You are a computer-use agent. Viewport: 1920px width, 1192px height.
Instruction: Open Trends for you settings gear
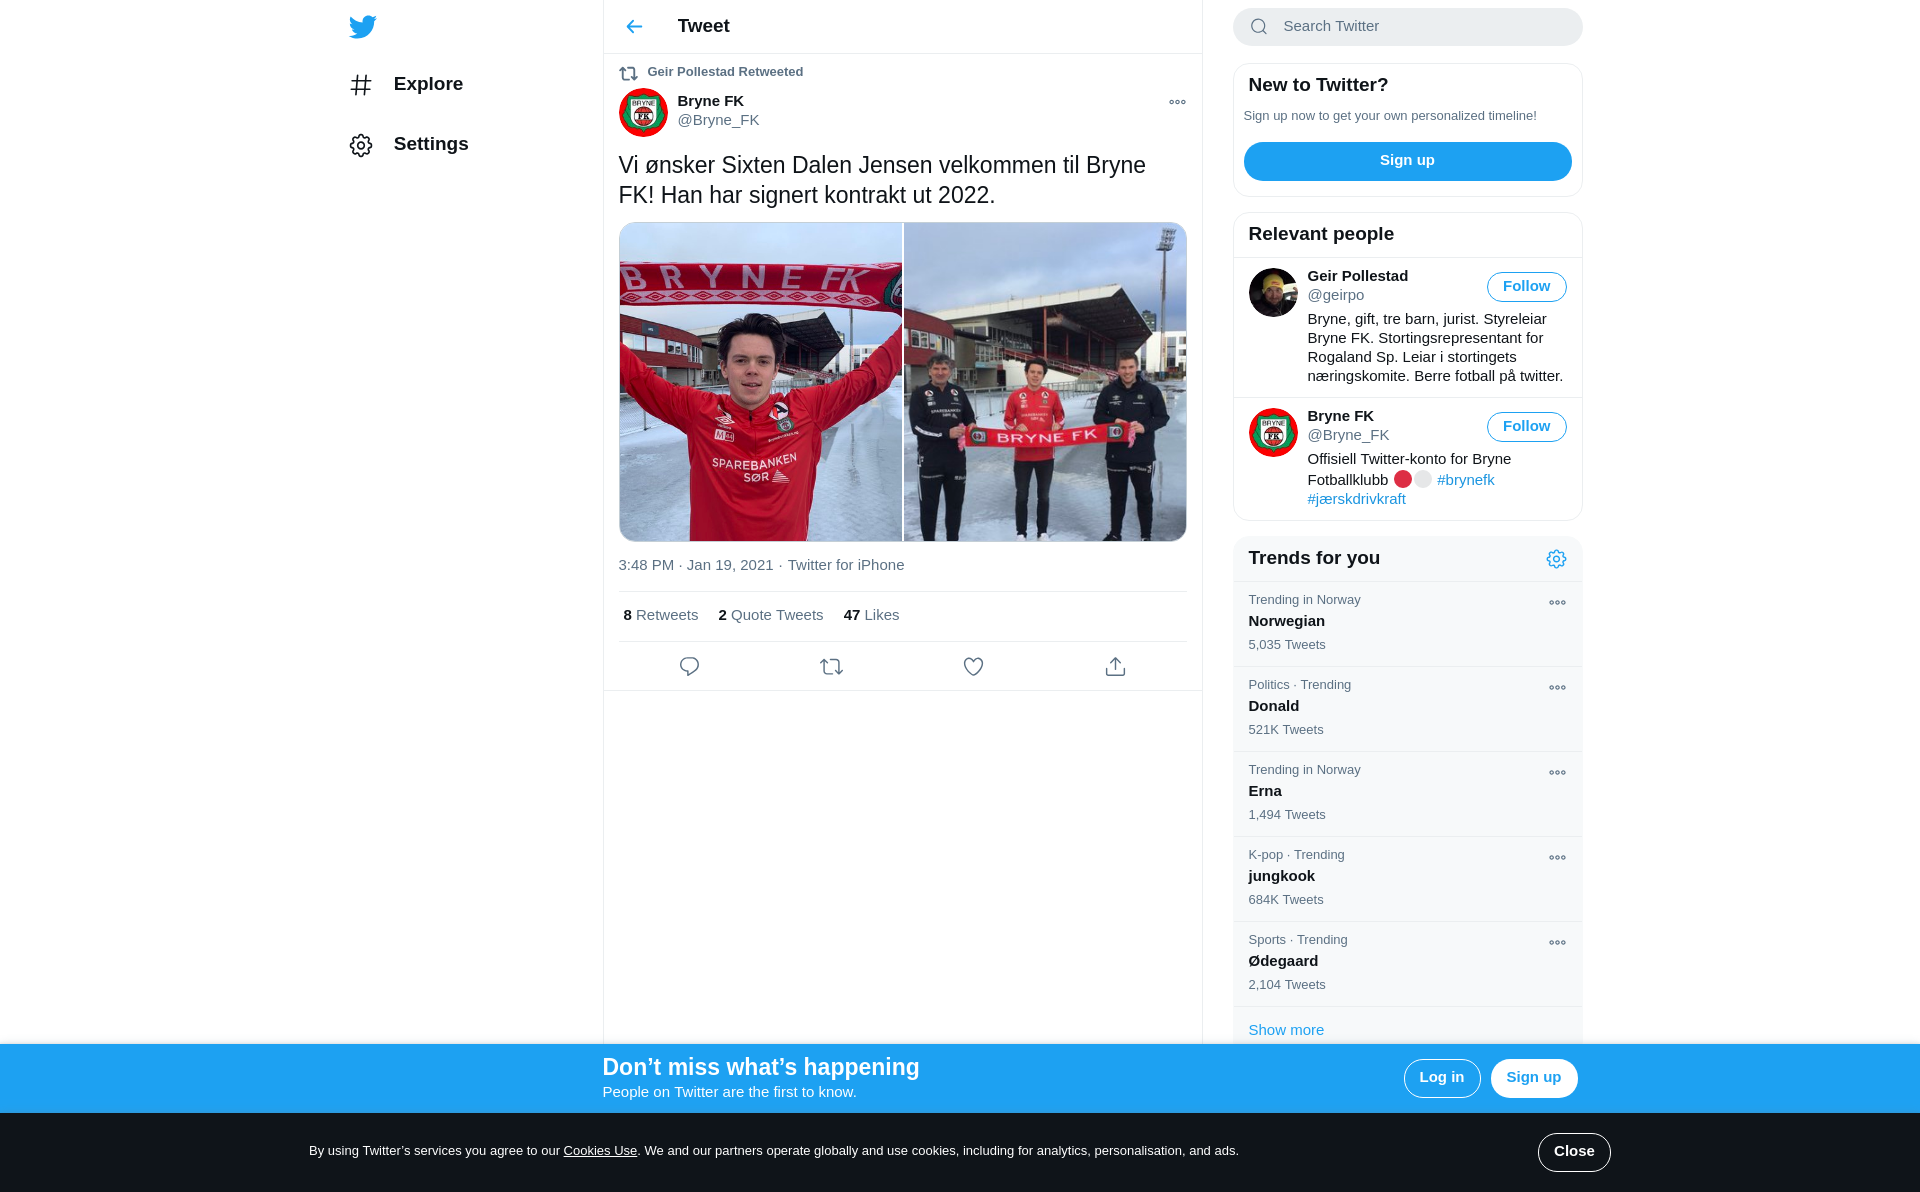(1556, 559)
